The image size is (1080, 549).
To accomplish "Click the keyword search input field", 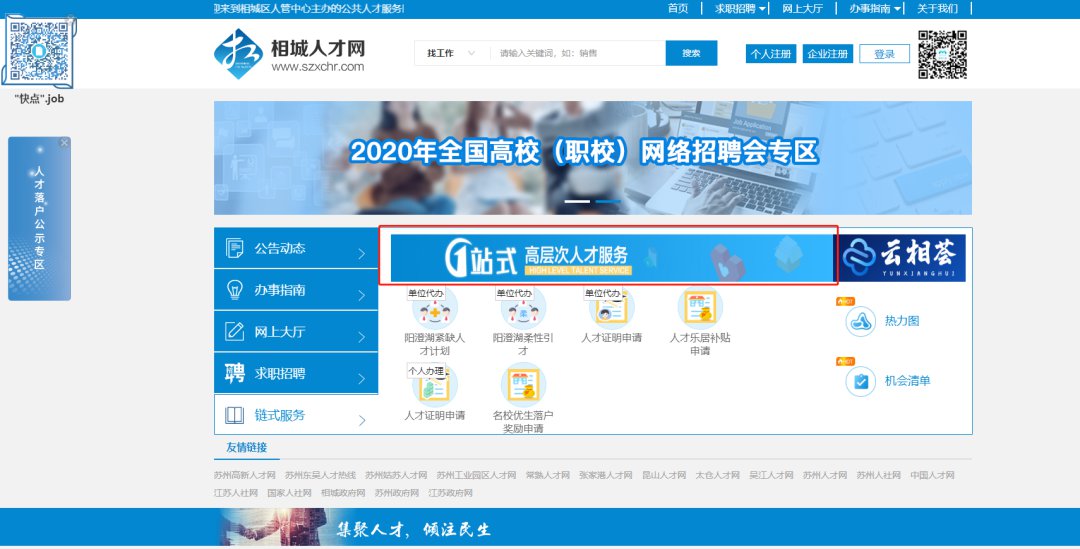I will coord(577,53).
